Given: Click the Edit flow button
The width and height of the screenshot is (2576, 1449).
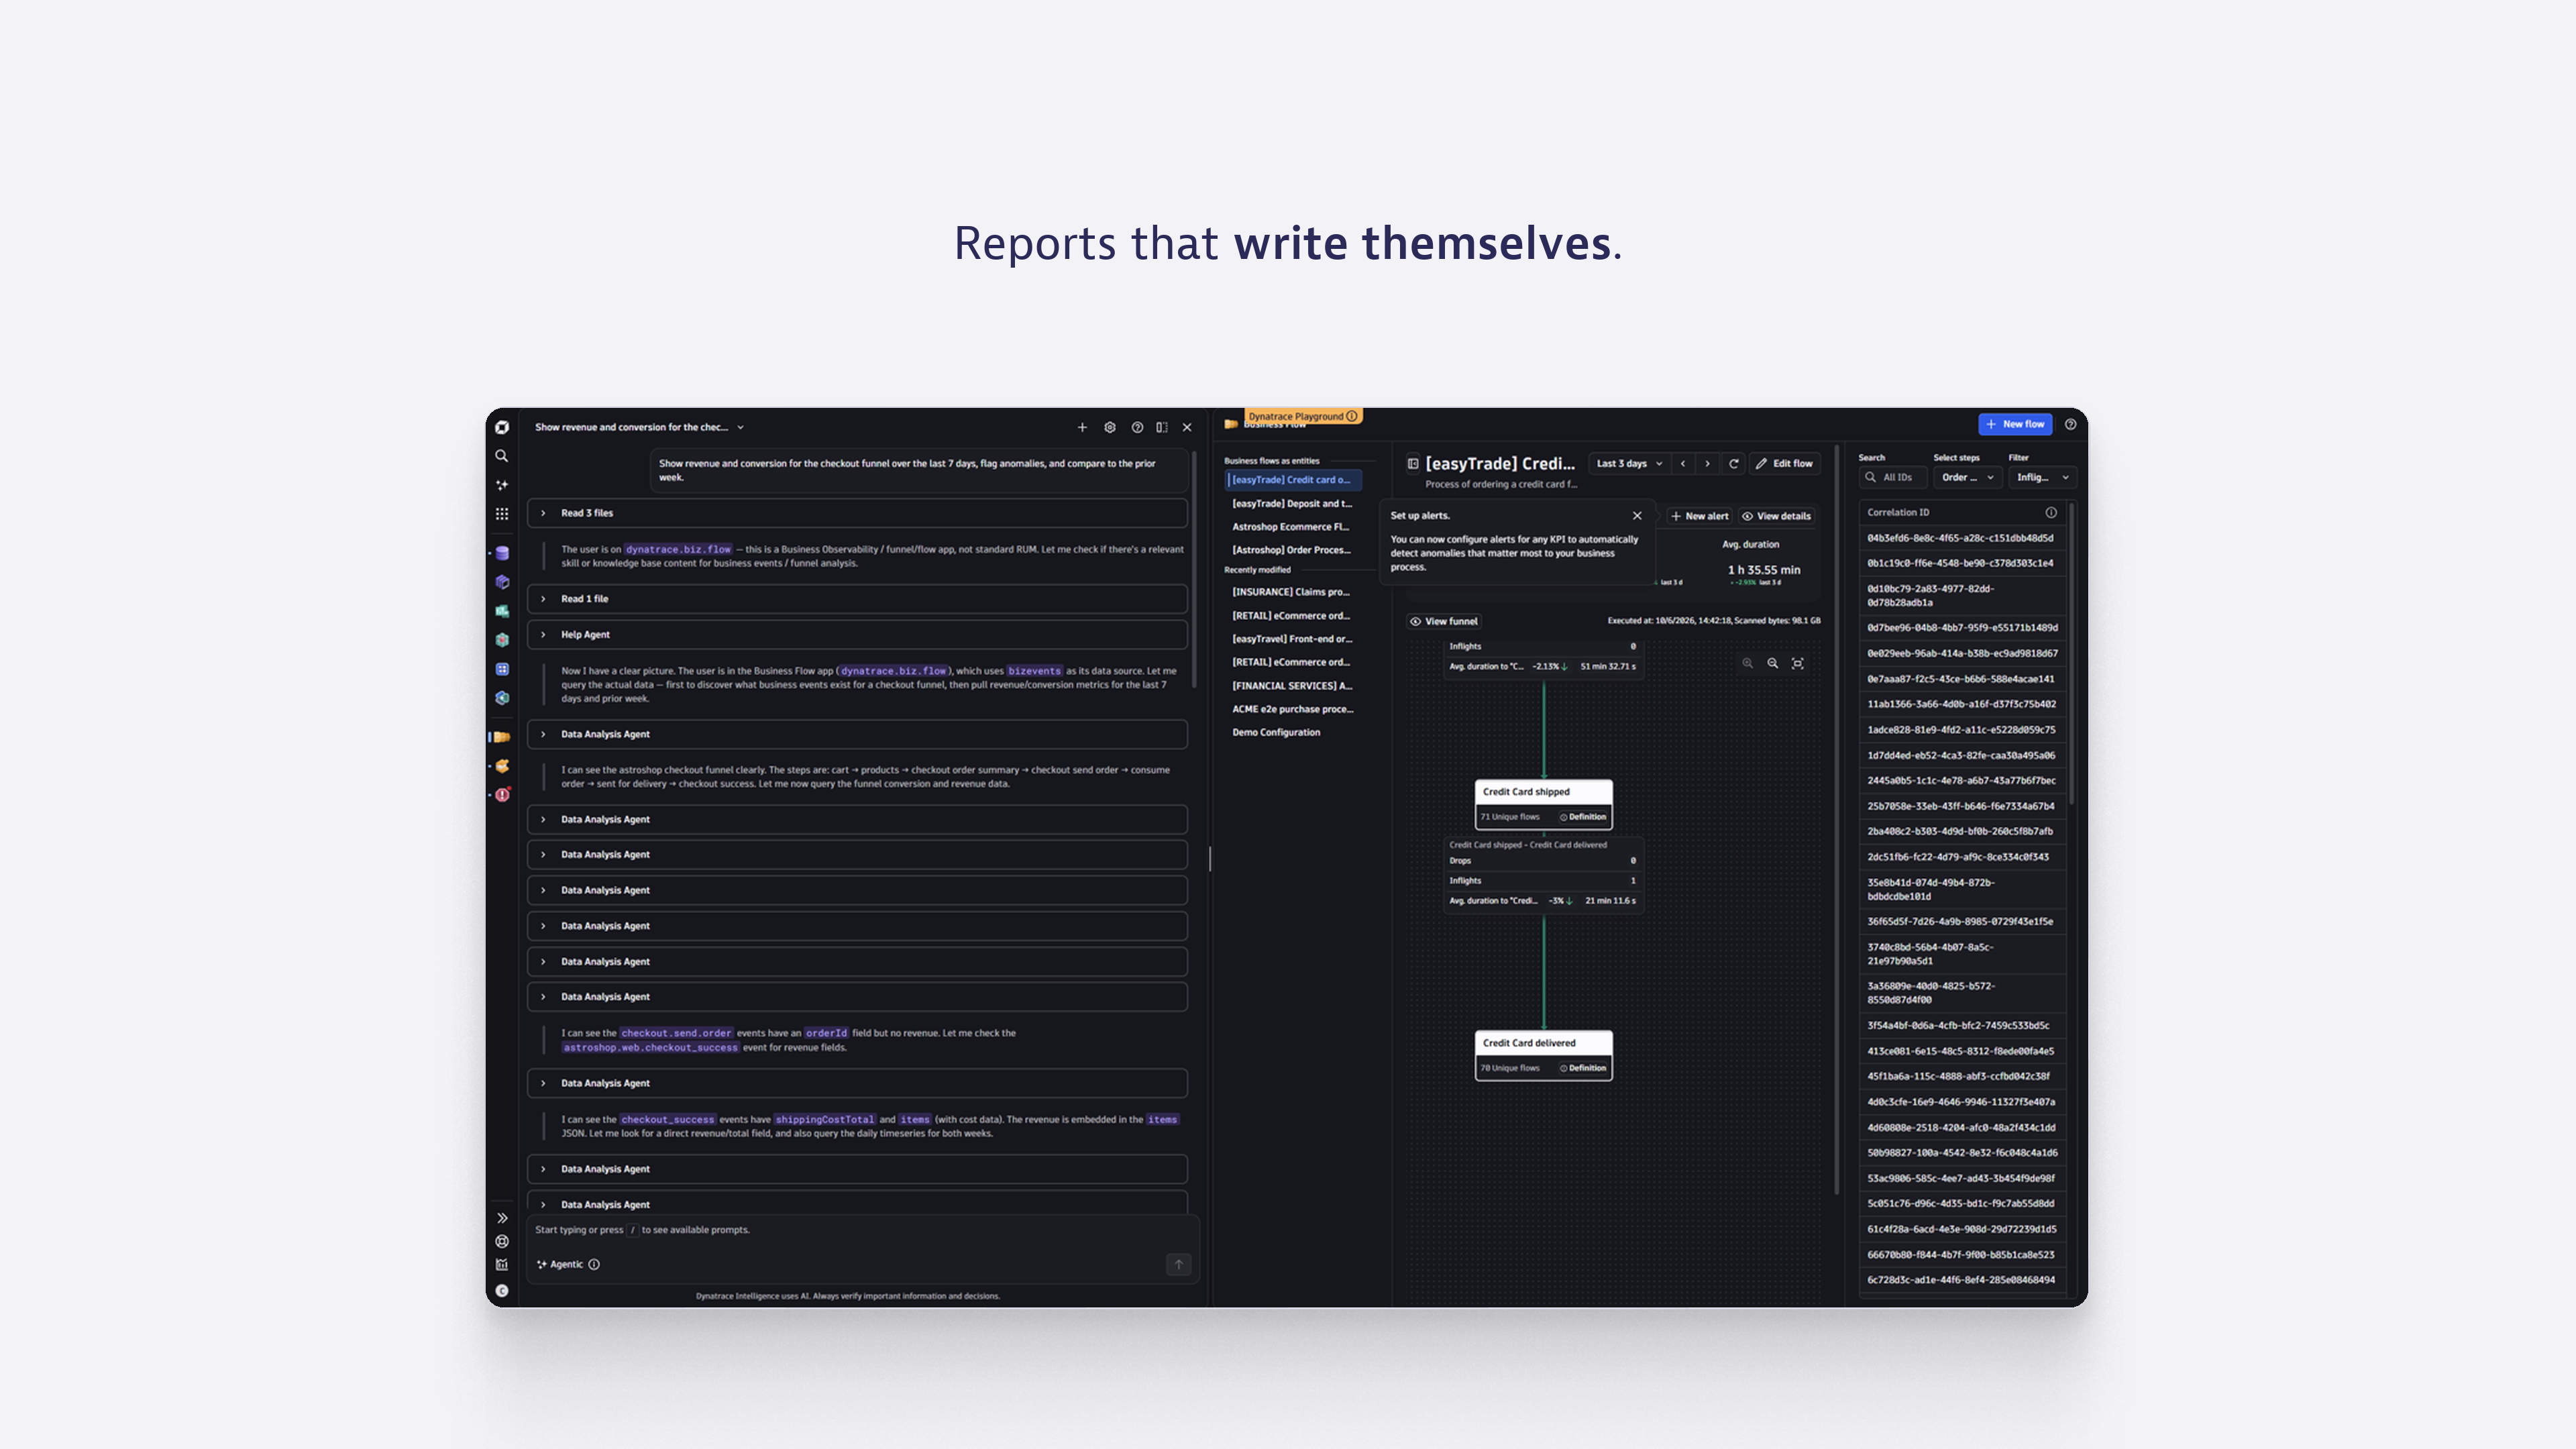Looking at the screenshot, I should pos(1784,463).
